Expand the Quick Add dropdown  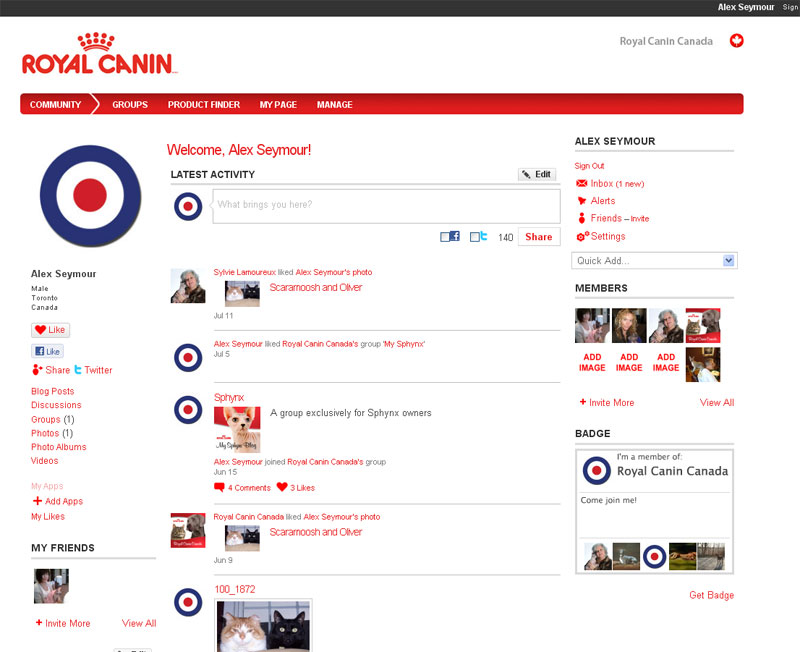(x=728, y=260)
